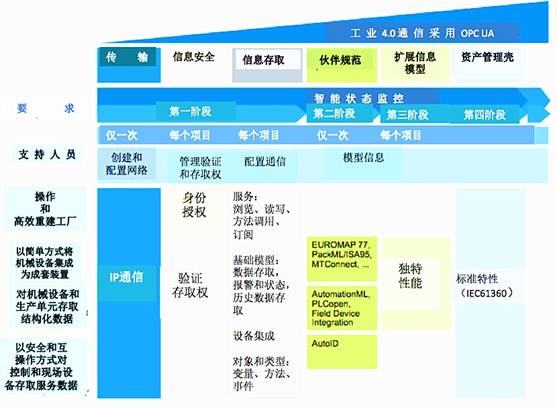Click the 传输 header box
This screenshot has width=557, height=408.
point(129,65)
